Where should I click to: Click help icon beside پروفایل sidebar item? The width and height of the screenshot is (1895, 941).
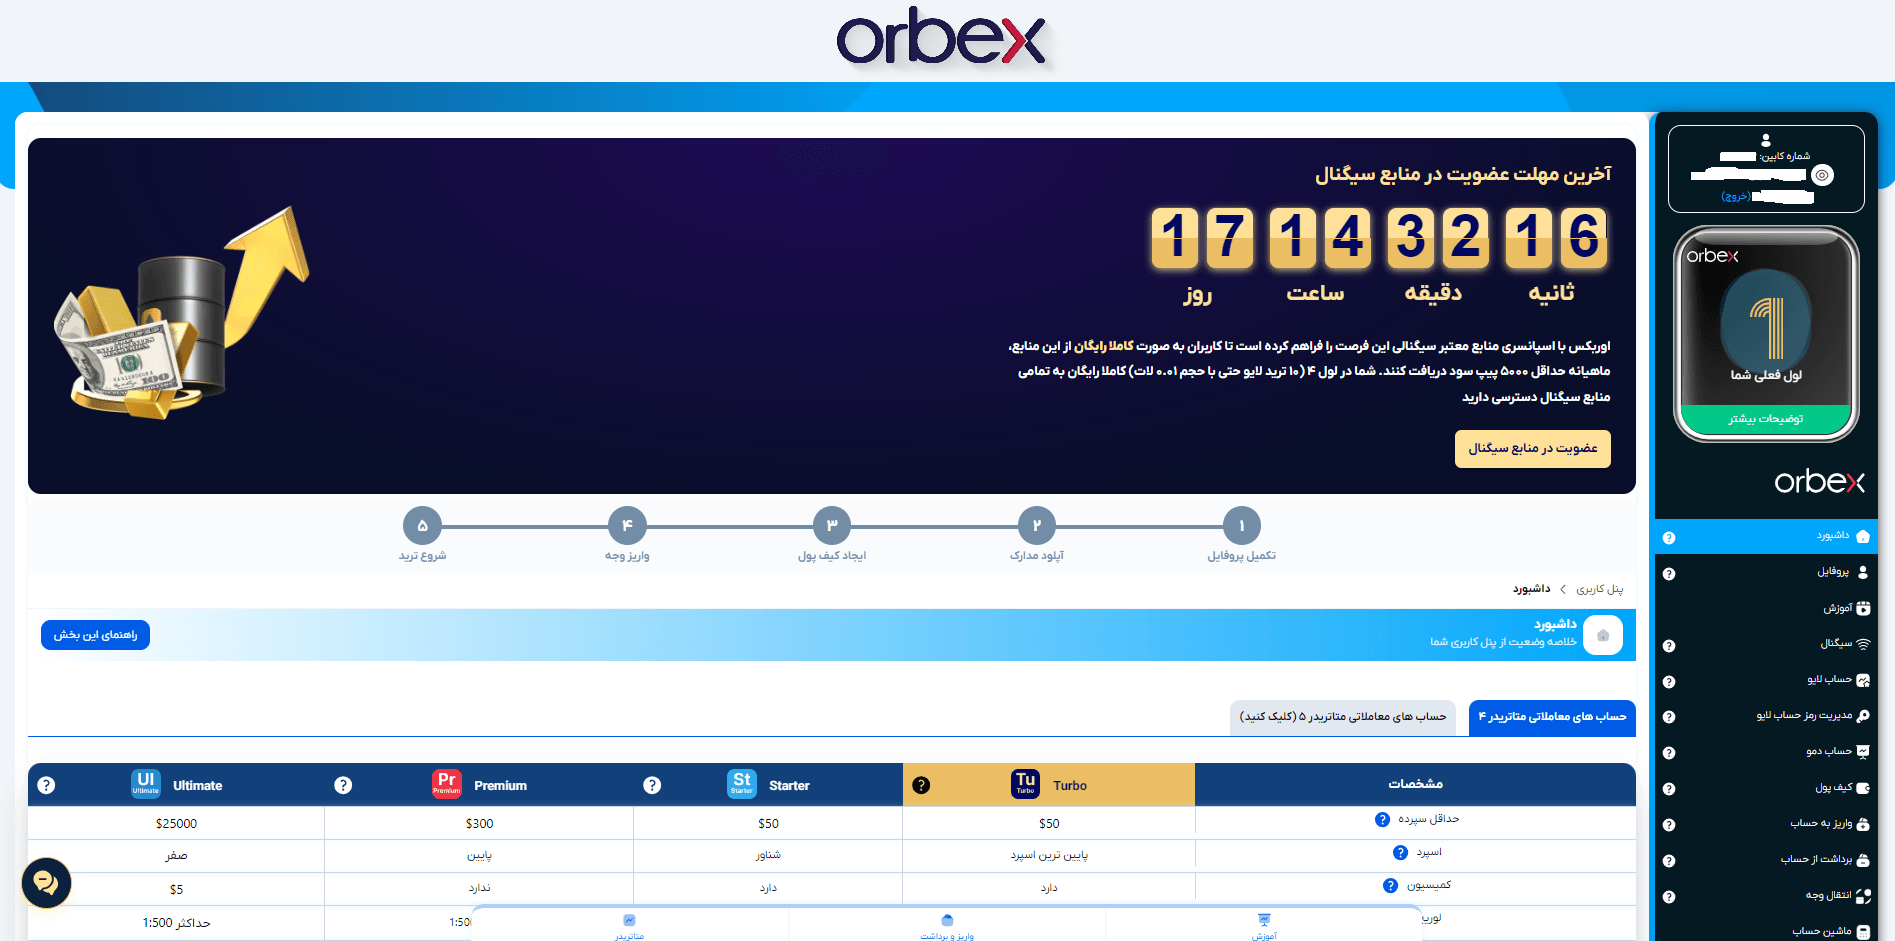click(x=1669, y=574)
